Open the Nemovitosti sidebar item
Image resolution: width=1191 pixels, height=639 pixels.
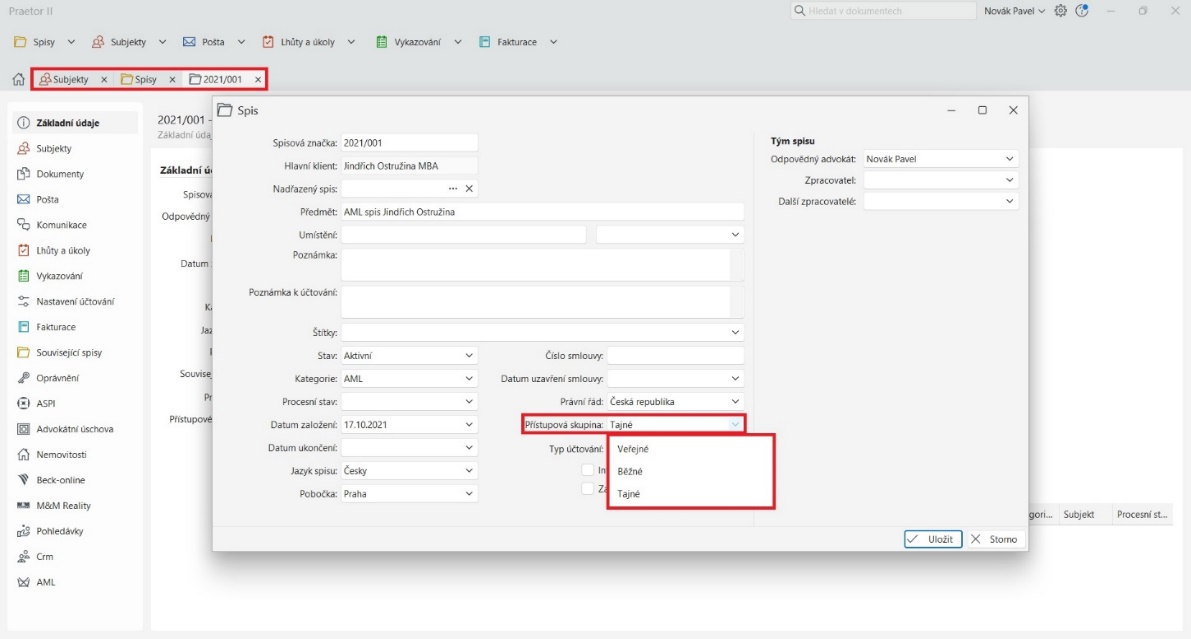tap(64, 454)
